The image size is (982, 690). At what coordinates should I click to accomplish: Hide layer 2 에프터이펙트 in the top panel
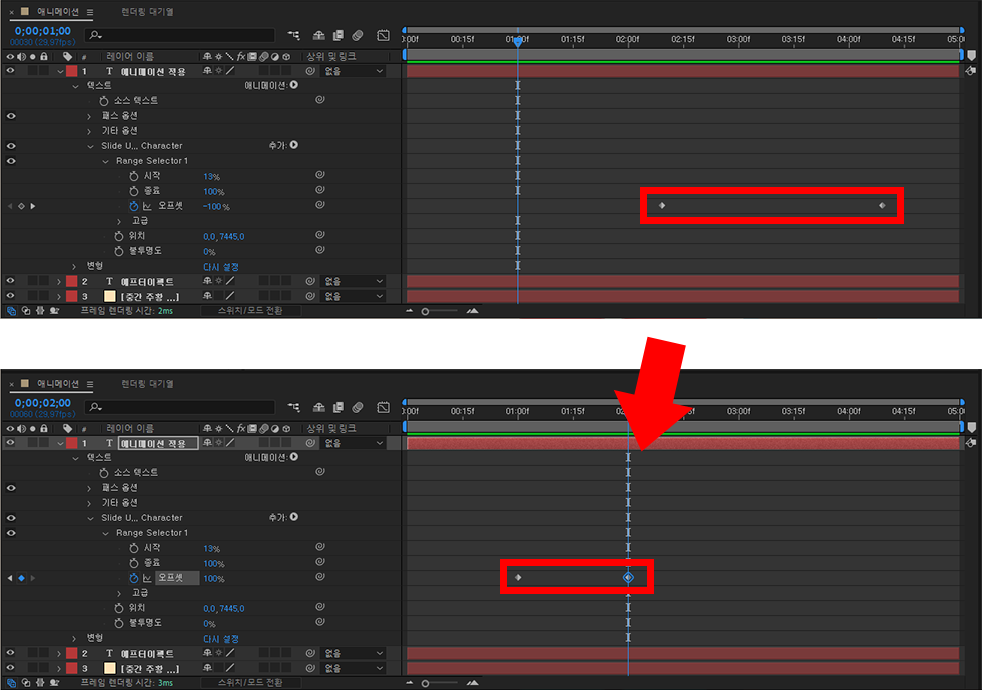coord(11,282)
